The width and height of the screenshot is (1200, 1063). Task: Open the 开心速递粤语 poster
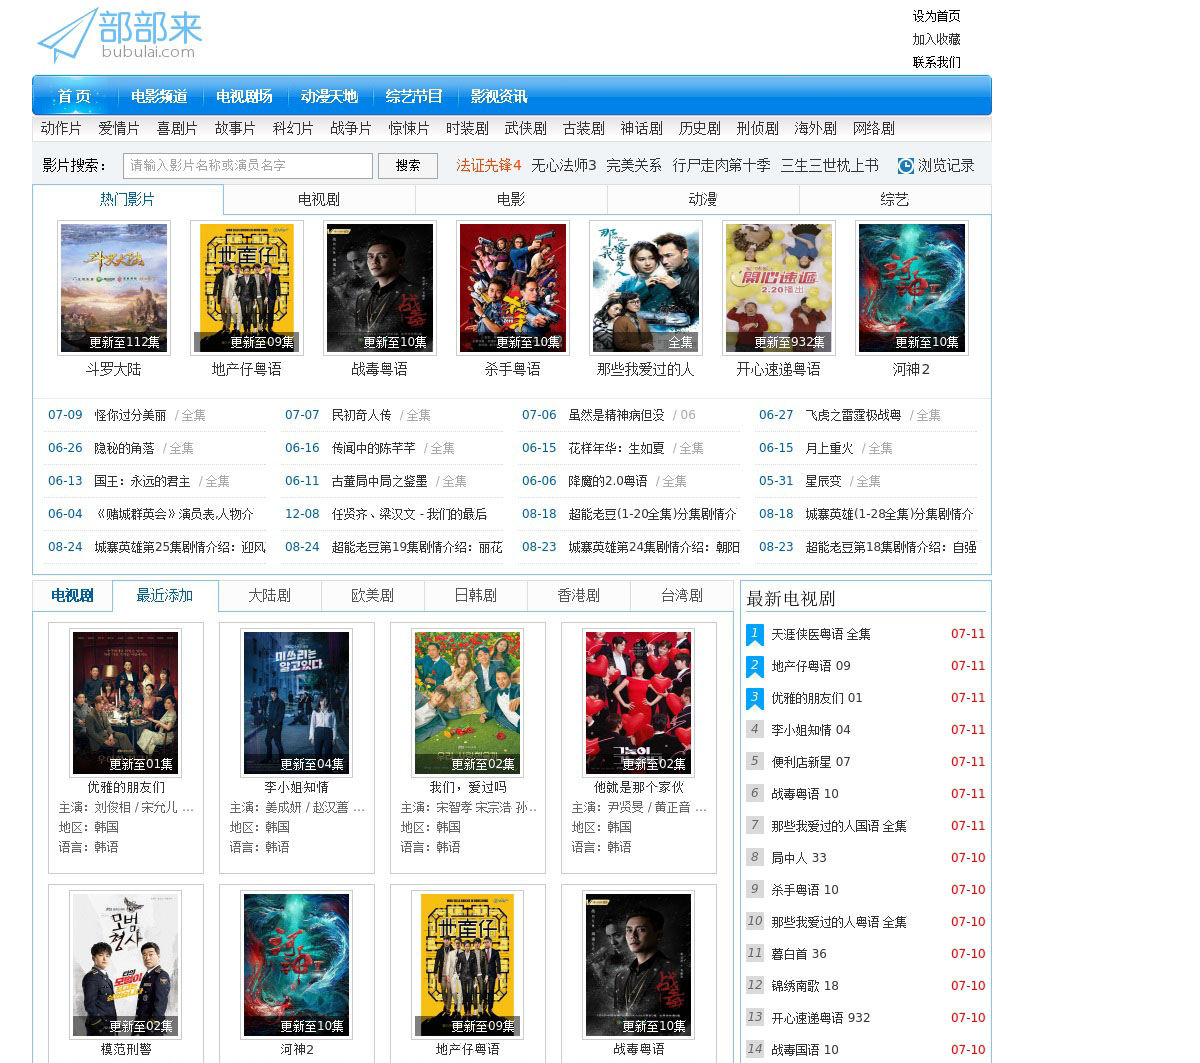click(x=778, y=288)
